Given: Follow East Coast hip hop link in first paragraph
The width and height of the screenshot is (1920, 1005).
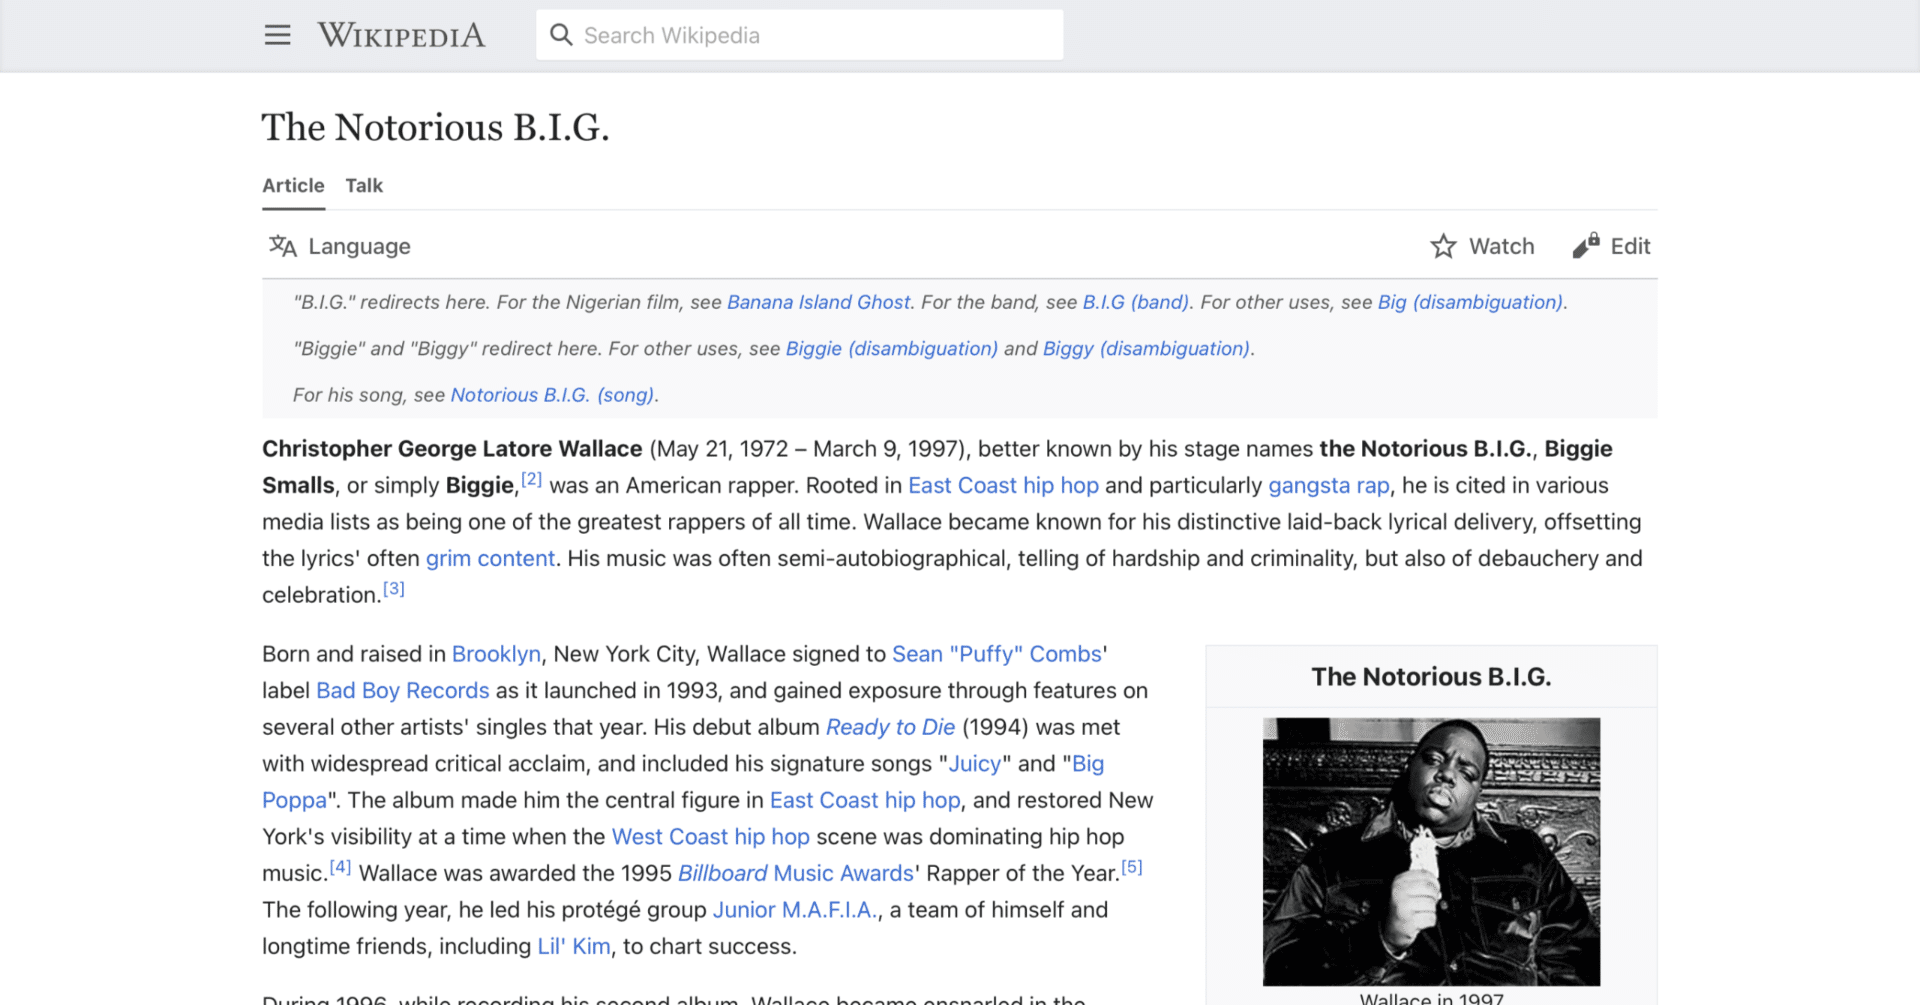Looking at the screenshot, I should click(1003, 486).
